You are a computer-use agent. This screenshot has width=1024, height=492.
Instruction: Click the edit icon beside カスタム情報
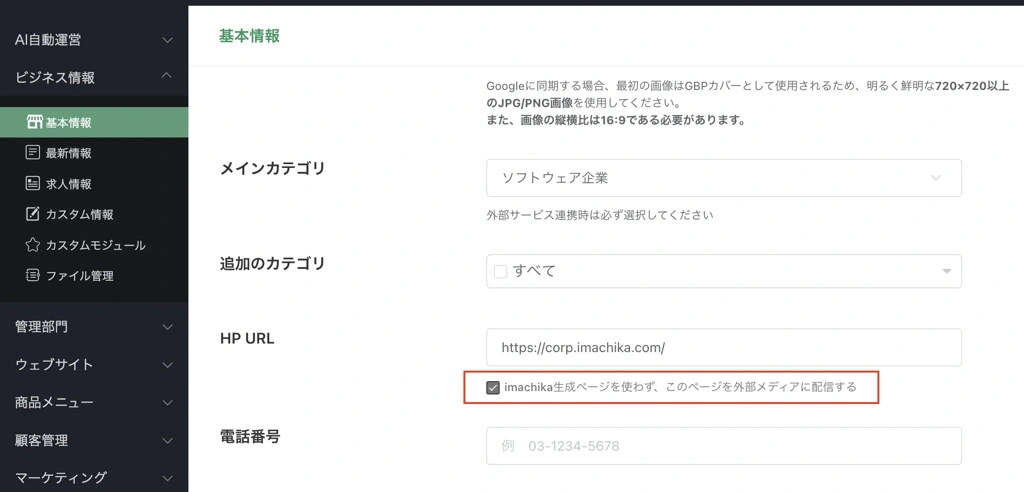click(x=33, y=214)
